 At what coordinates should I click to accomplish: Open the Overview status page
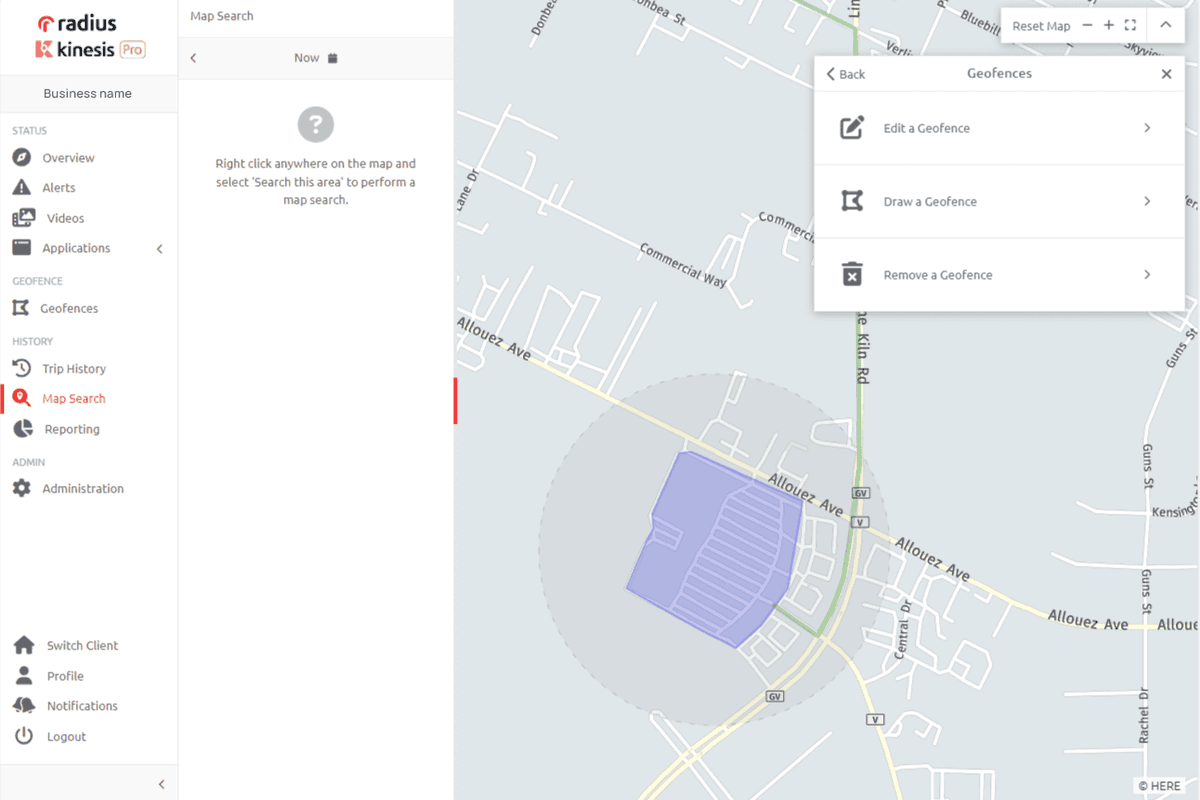[x=70, y=157]
